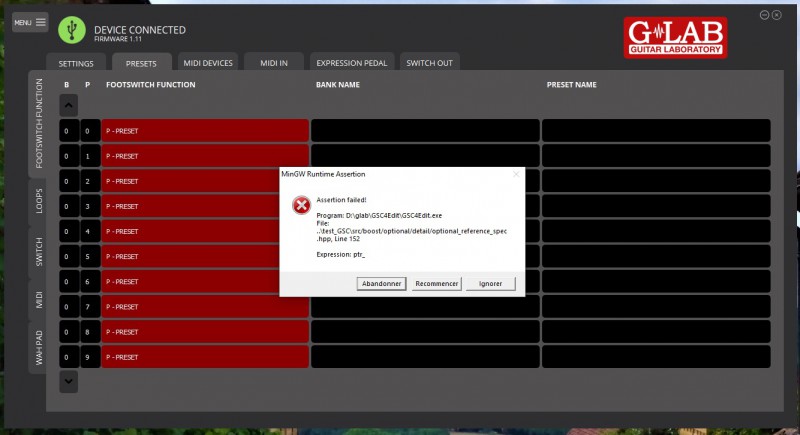Viewport: 800px width, 435px height.
Task: Open the MENU hamburger button
Action: [x=30, y=22]
